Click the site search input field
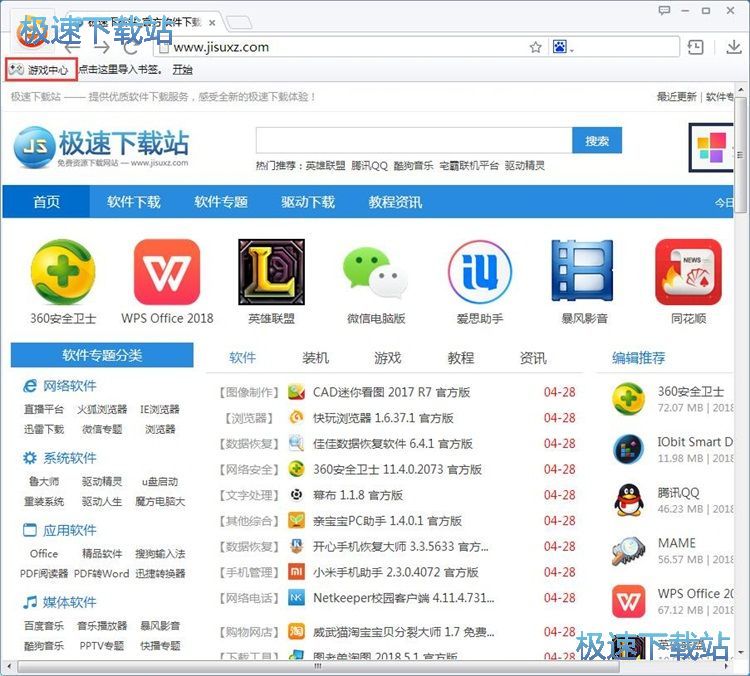 click(x=414, y=140)
